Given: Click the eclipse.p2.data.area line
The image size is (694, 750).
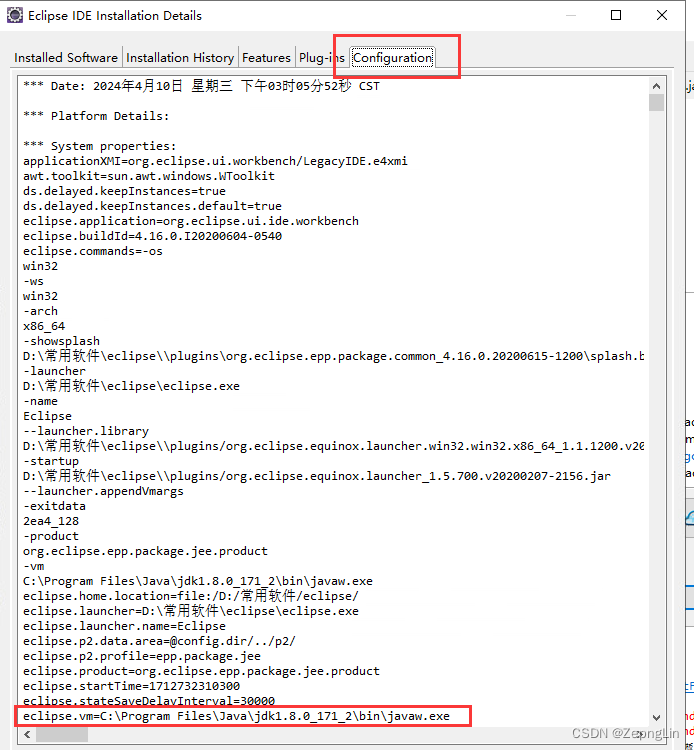Looking at the screenshot, I should pos(159,641).
